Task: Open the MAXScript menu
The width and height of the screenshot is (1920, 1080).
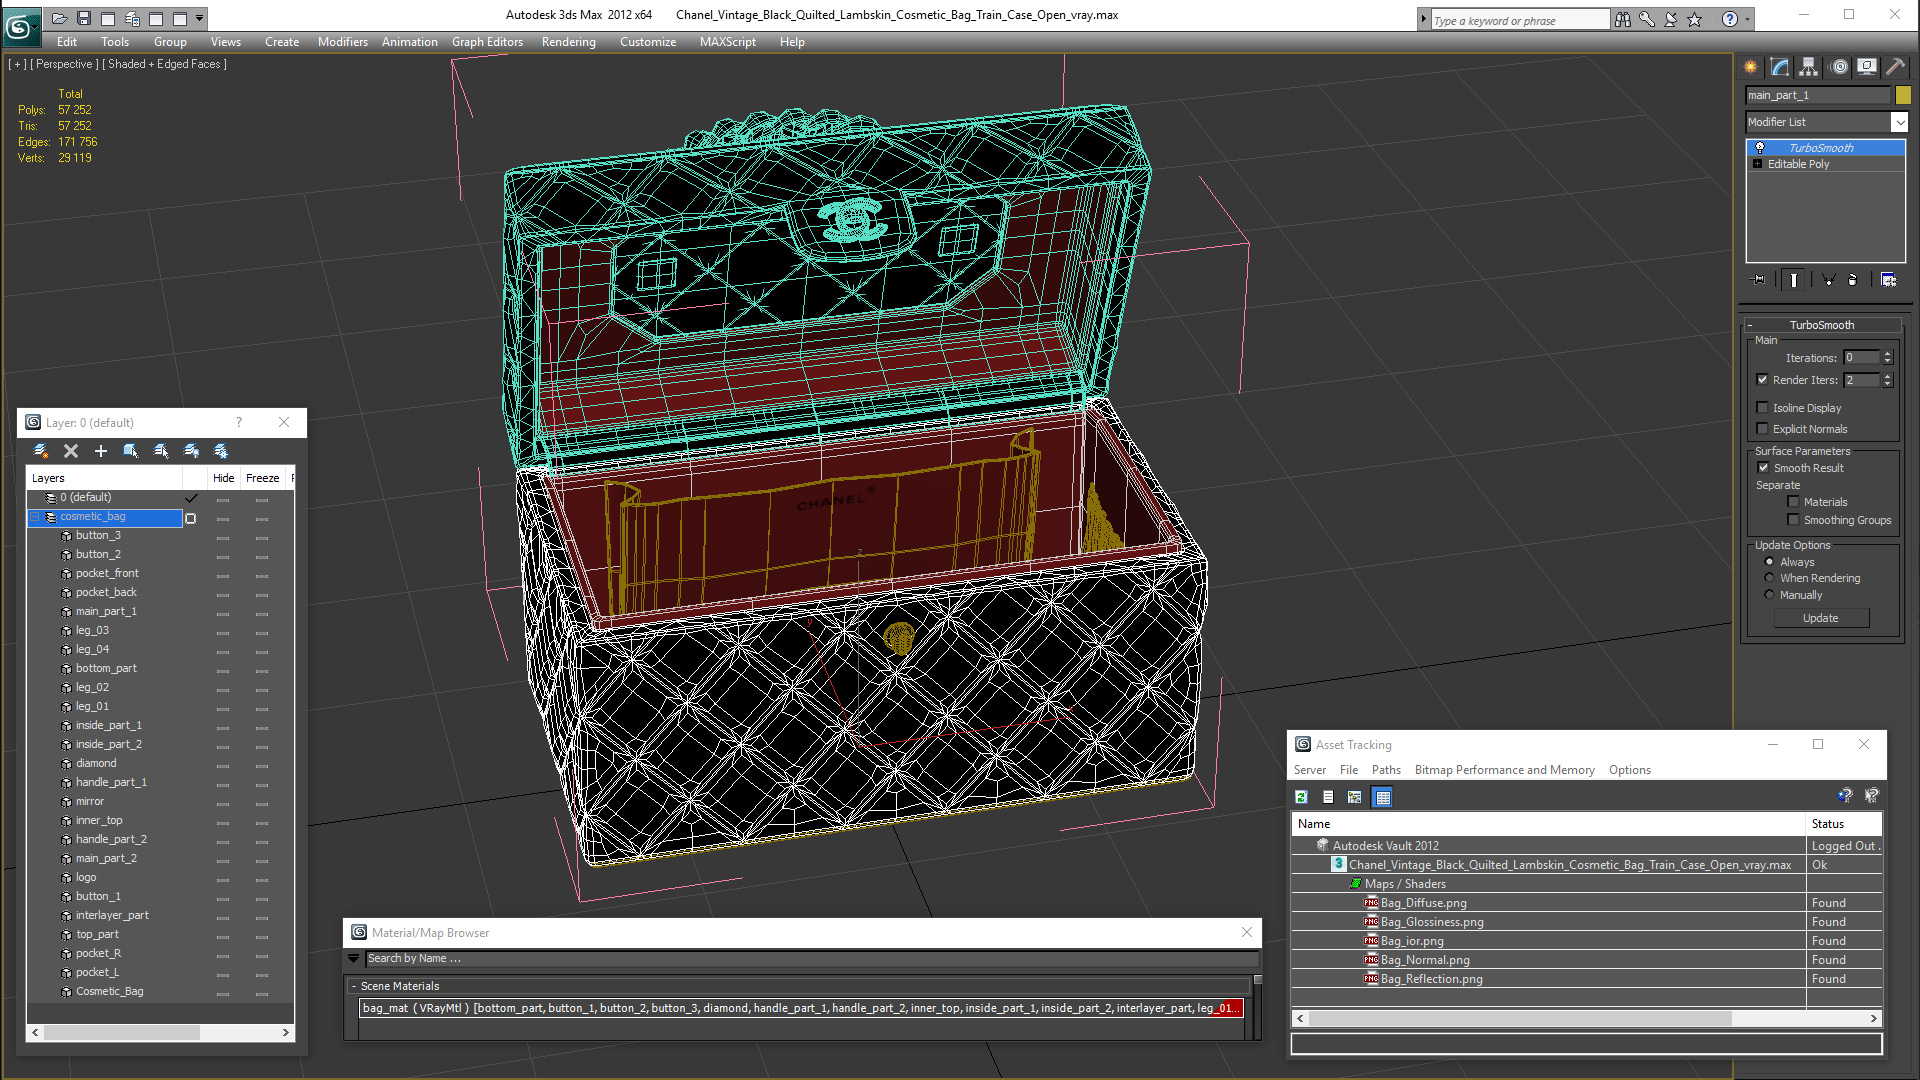Action: 728,42
